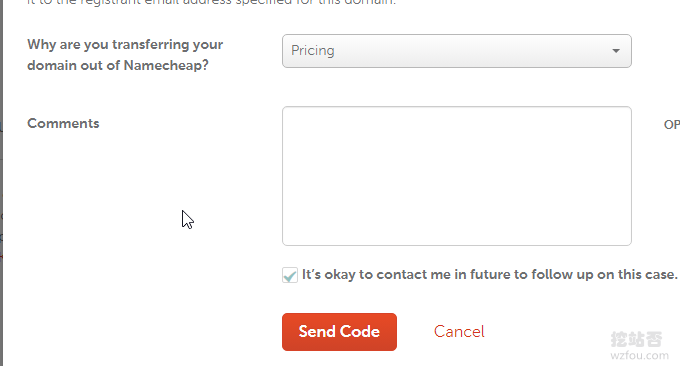Click the Comments field label
The height and width of the screenshot is (366, 680).
point(63,123)
